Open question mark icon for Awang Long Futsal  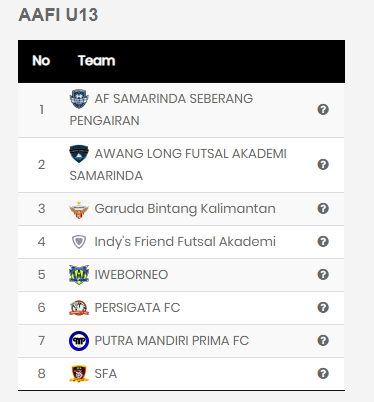click(x=323, y=165)
